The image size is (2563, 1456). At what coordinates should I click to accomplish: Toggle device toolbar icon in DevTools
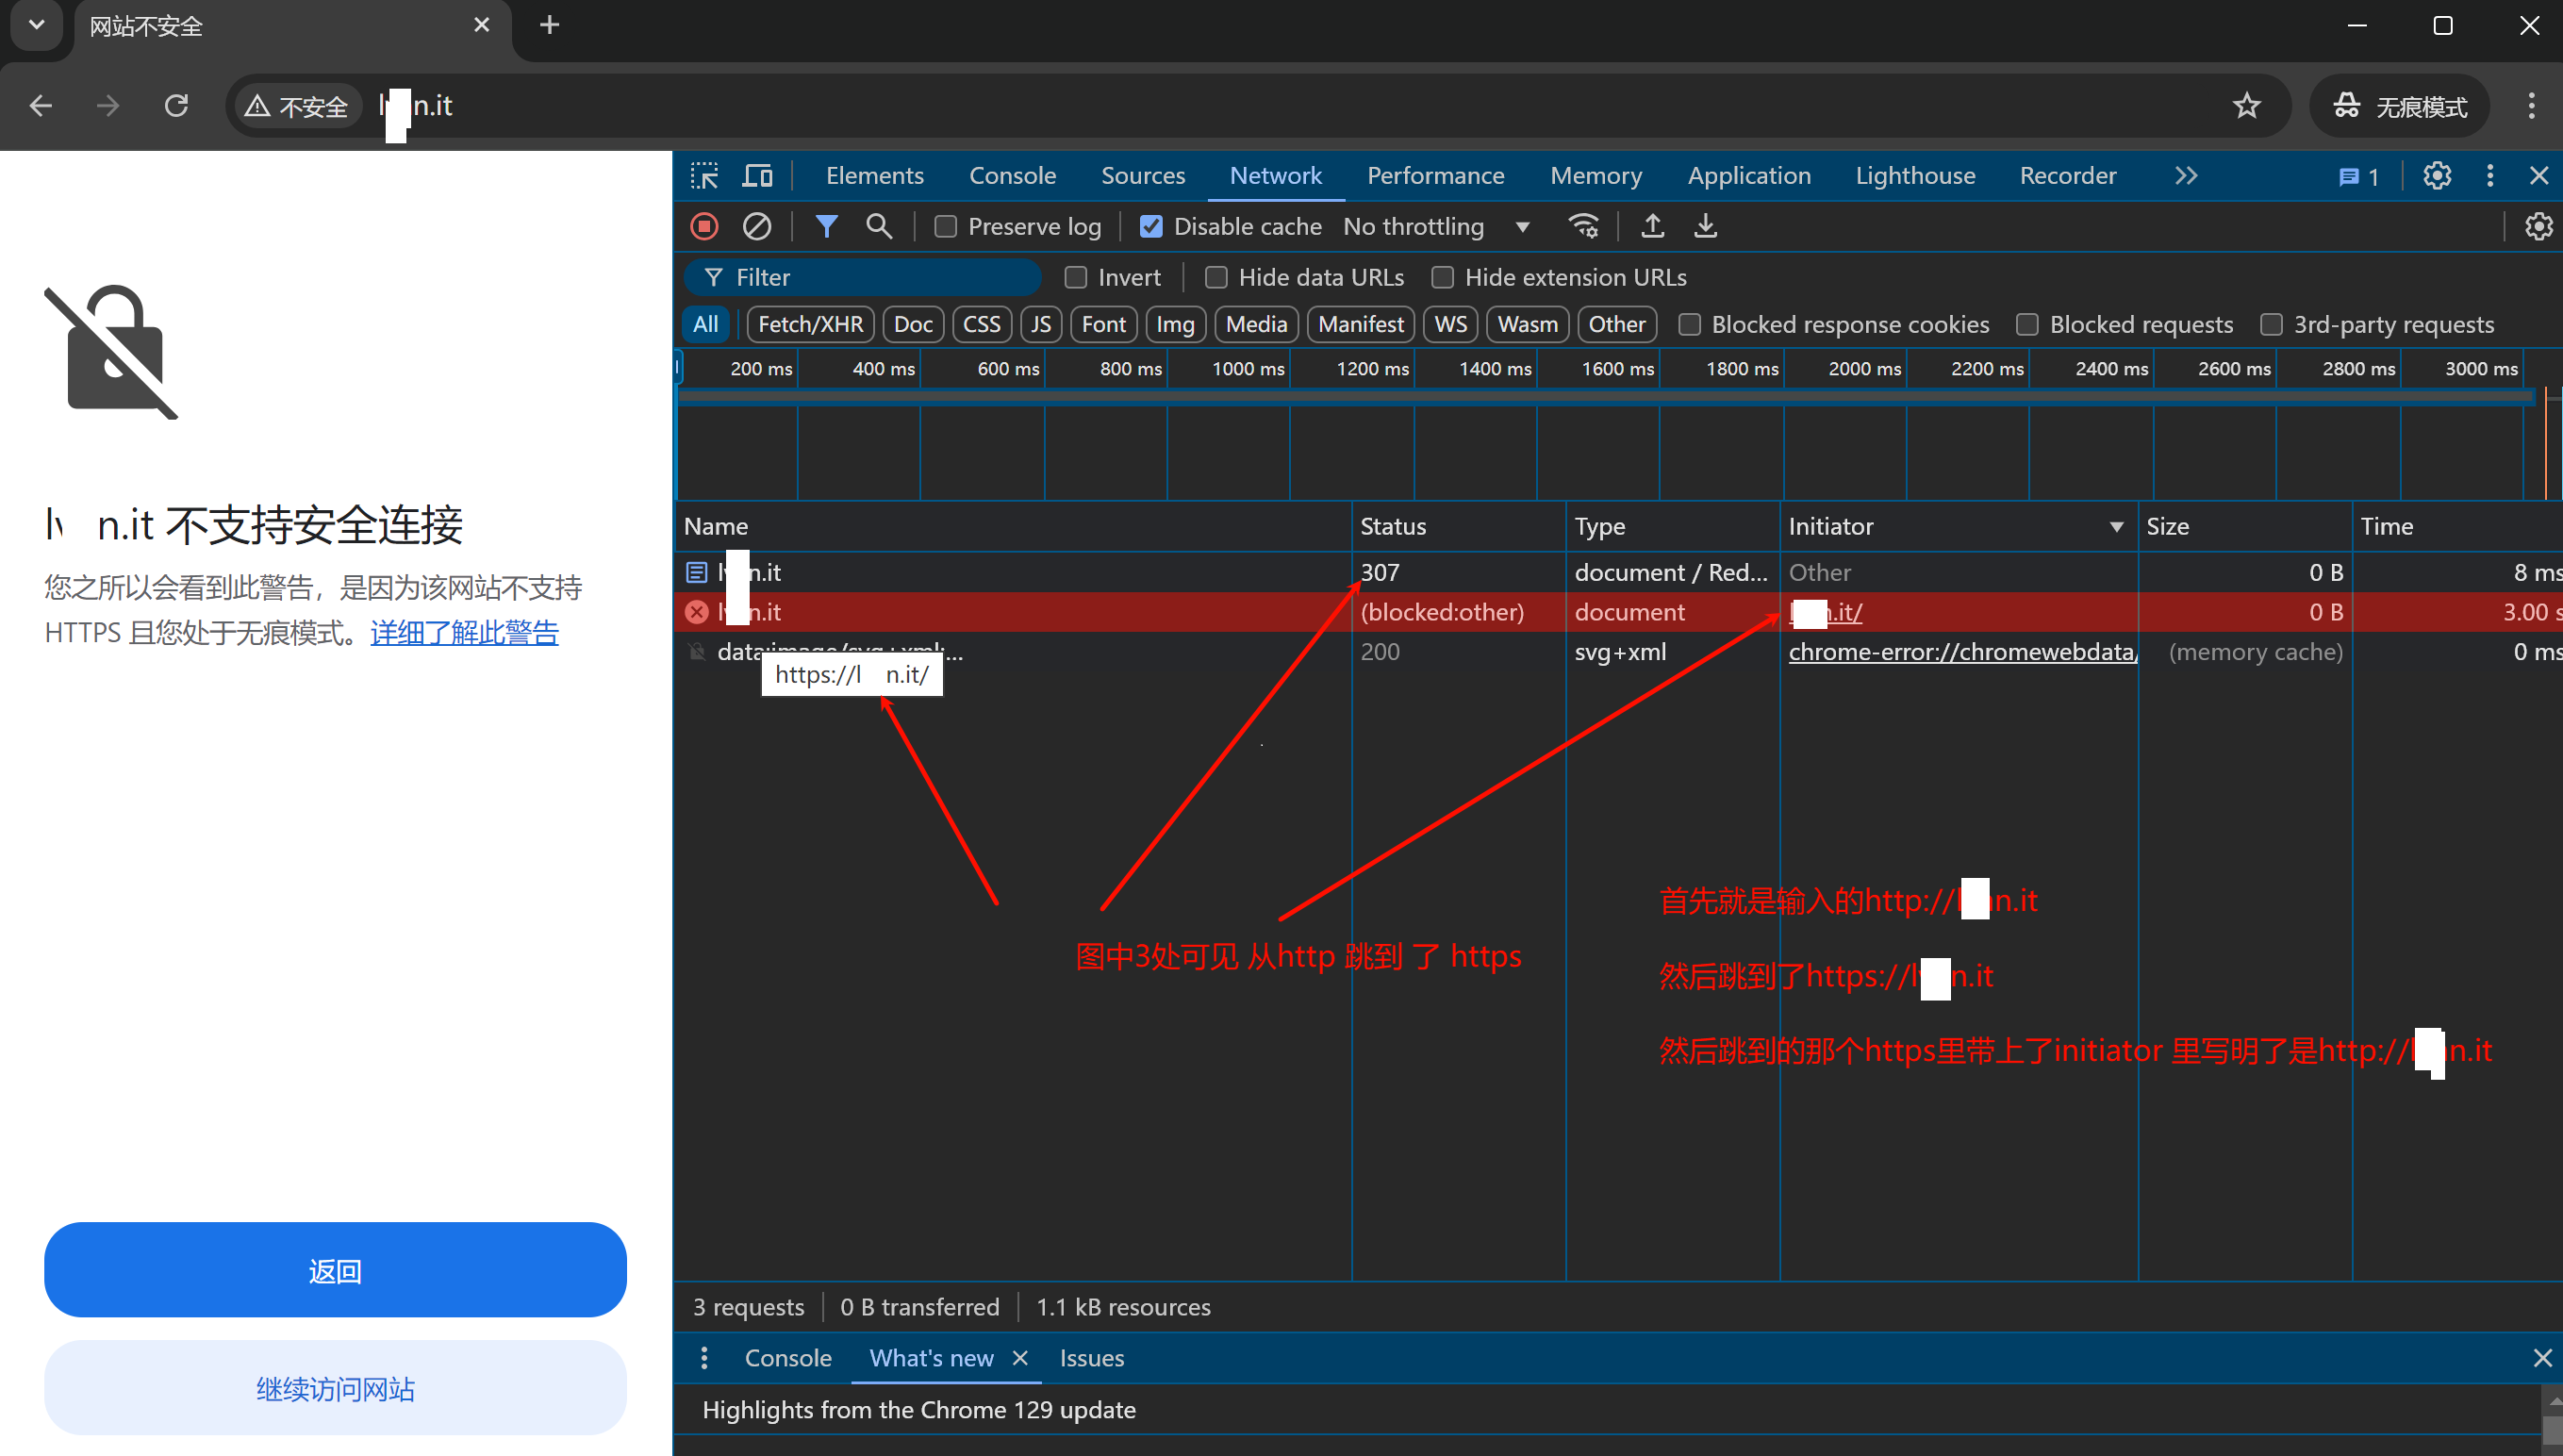click(x=757, y=176)
